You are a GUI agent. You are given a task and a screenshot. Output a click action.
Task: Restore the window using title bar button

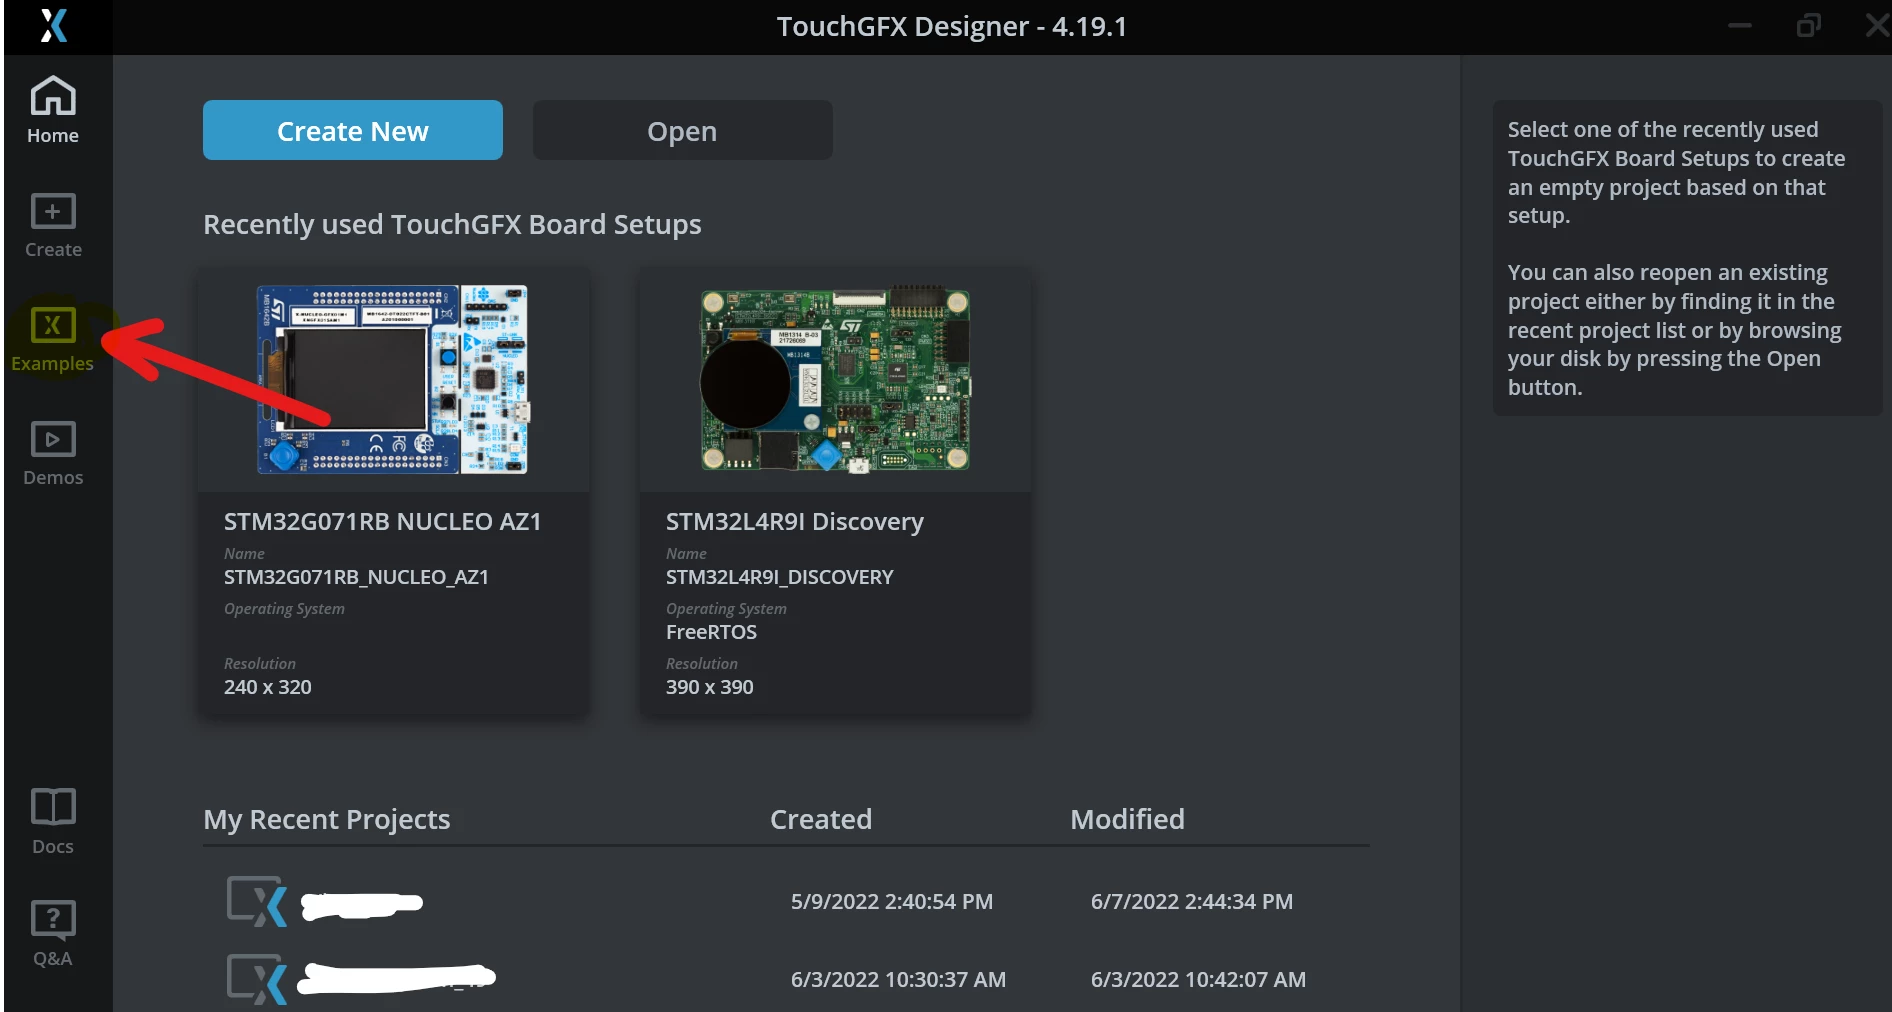click(x=1808, y=26)
